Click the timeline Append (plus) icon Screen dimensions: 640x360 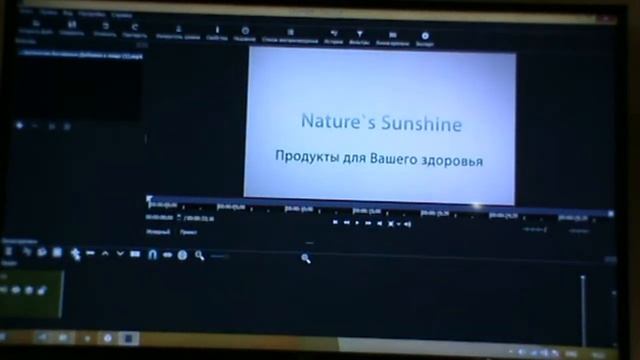pos(75,253)
